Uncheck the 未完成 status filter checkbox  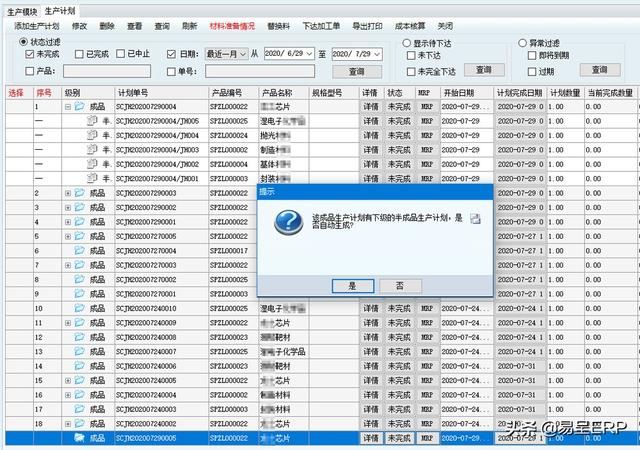pyautogui.click(x=29, y=54)
